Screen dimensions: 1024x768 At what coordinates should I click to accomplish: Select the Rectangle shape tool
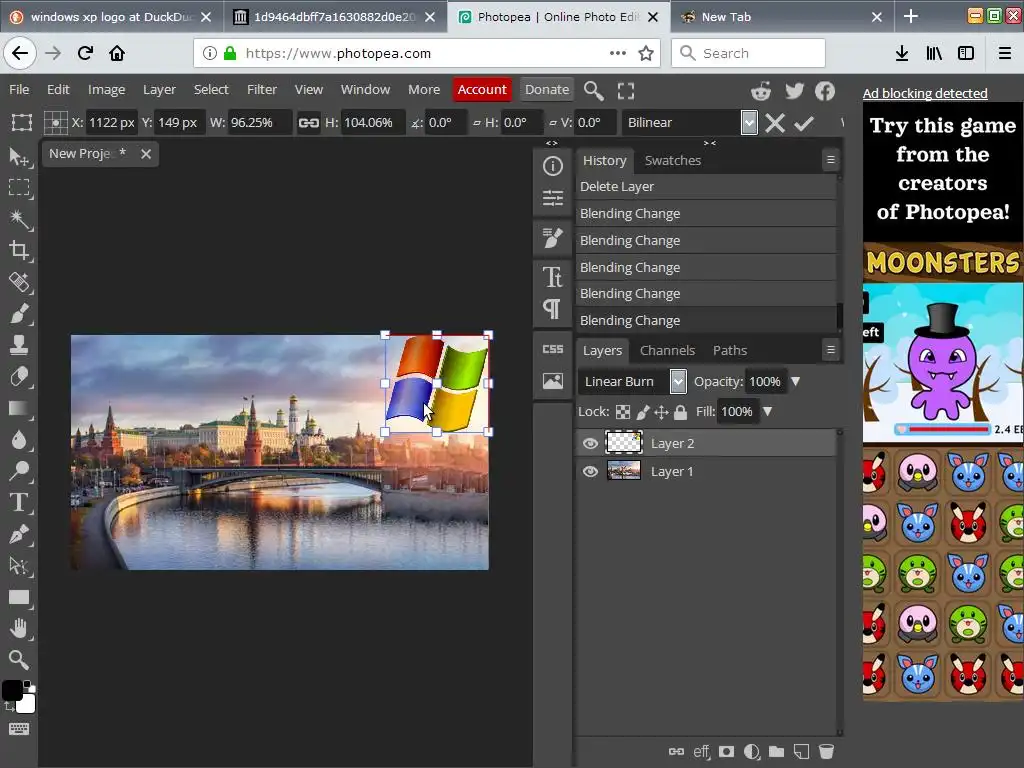19,597
